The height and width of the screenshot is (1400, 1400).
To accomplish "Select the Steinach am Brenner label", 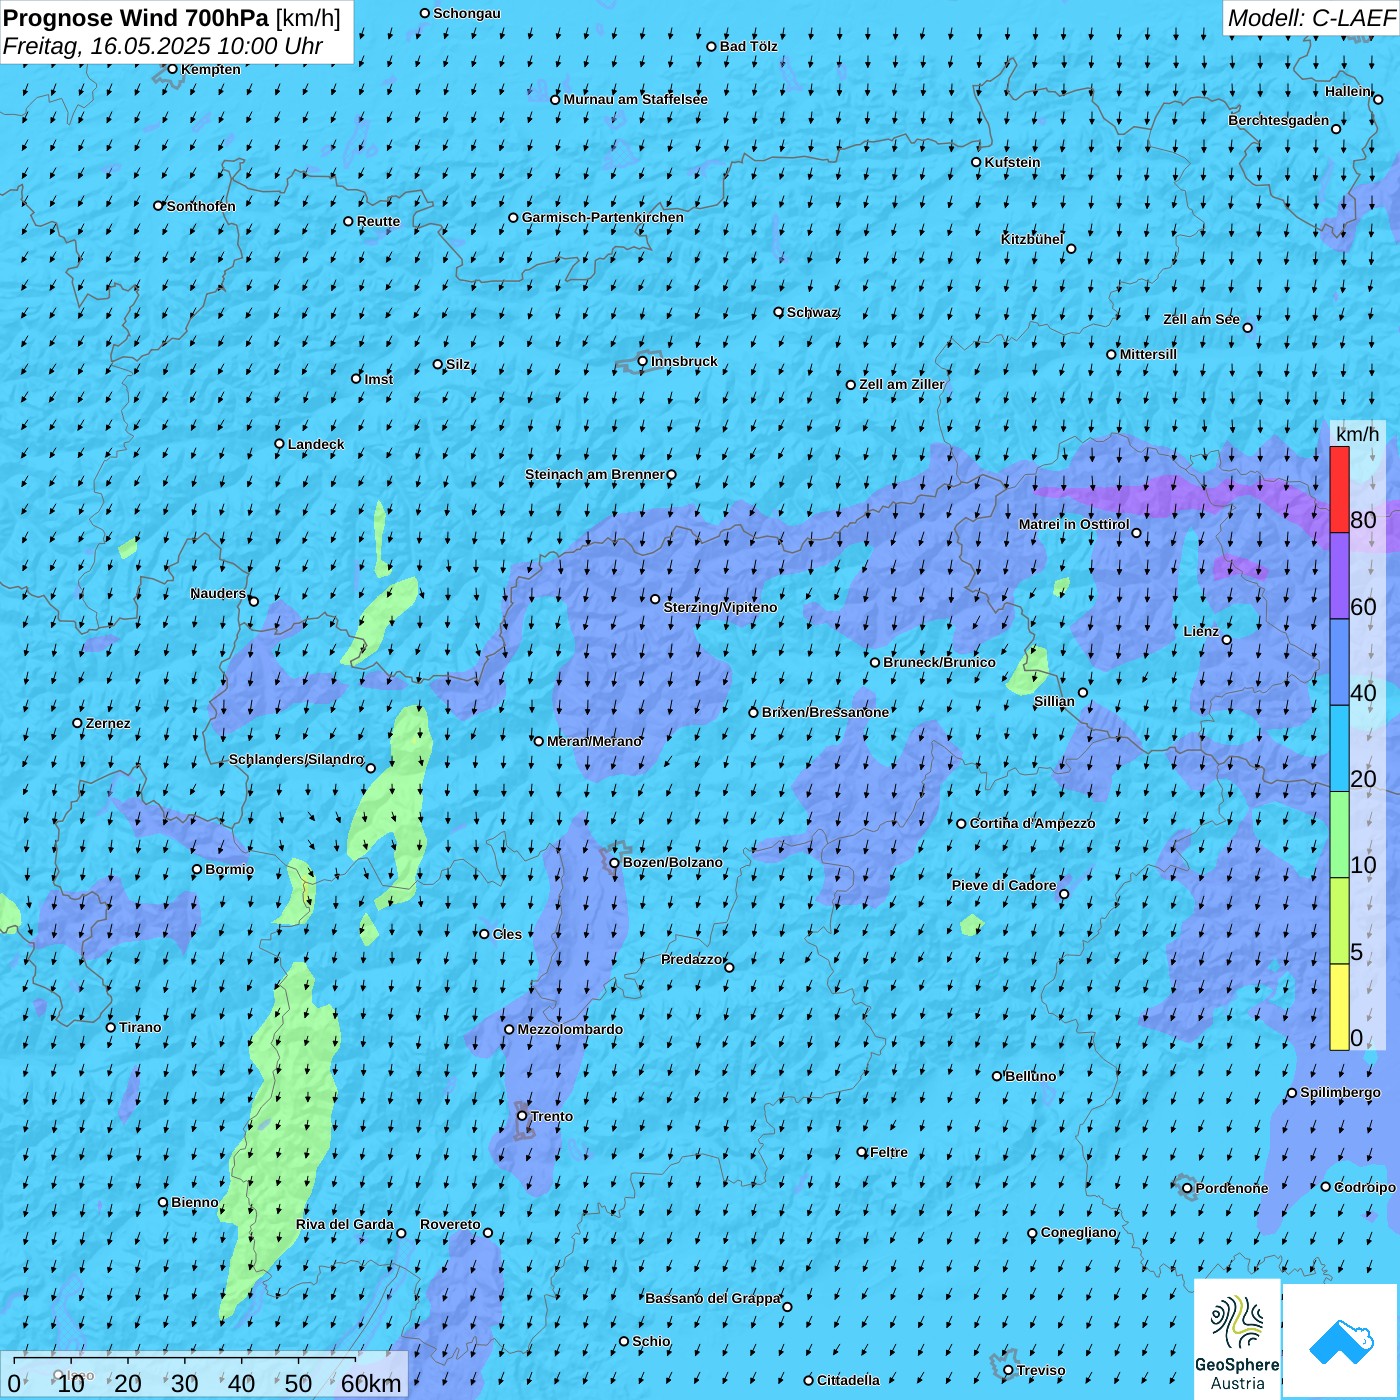I will [x=594, y=474].
